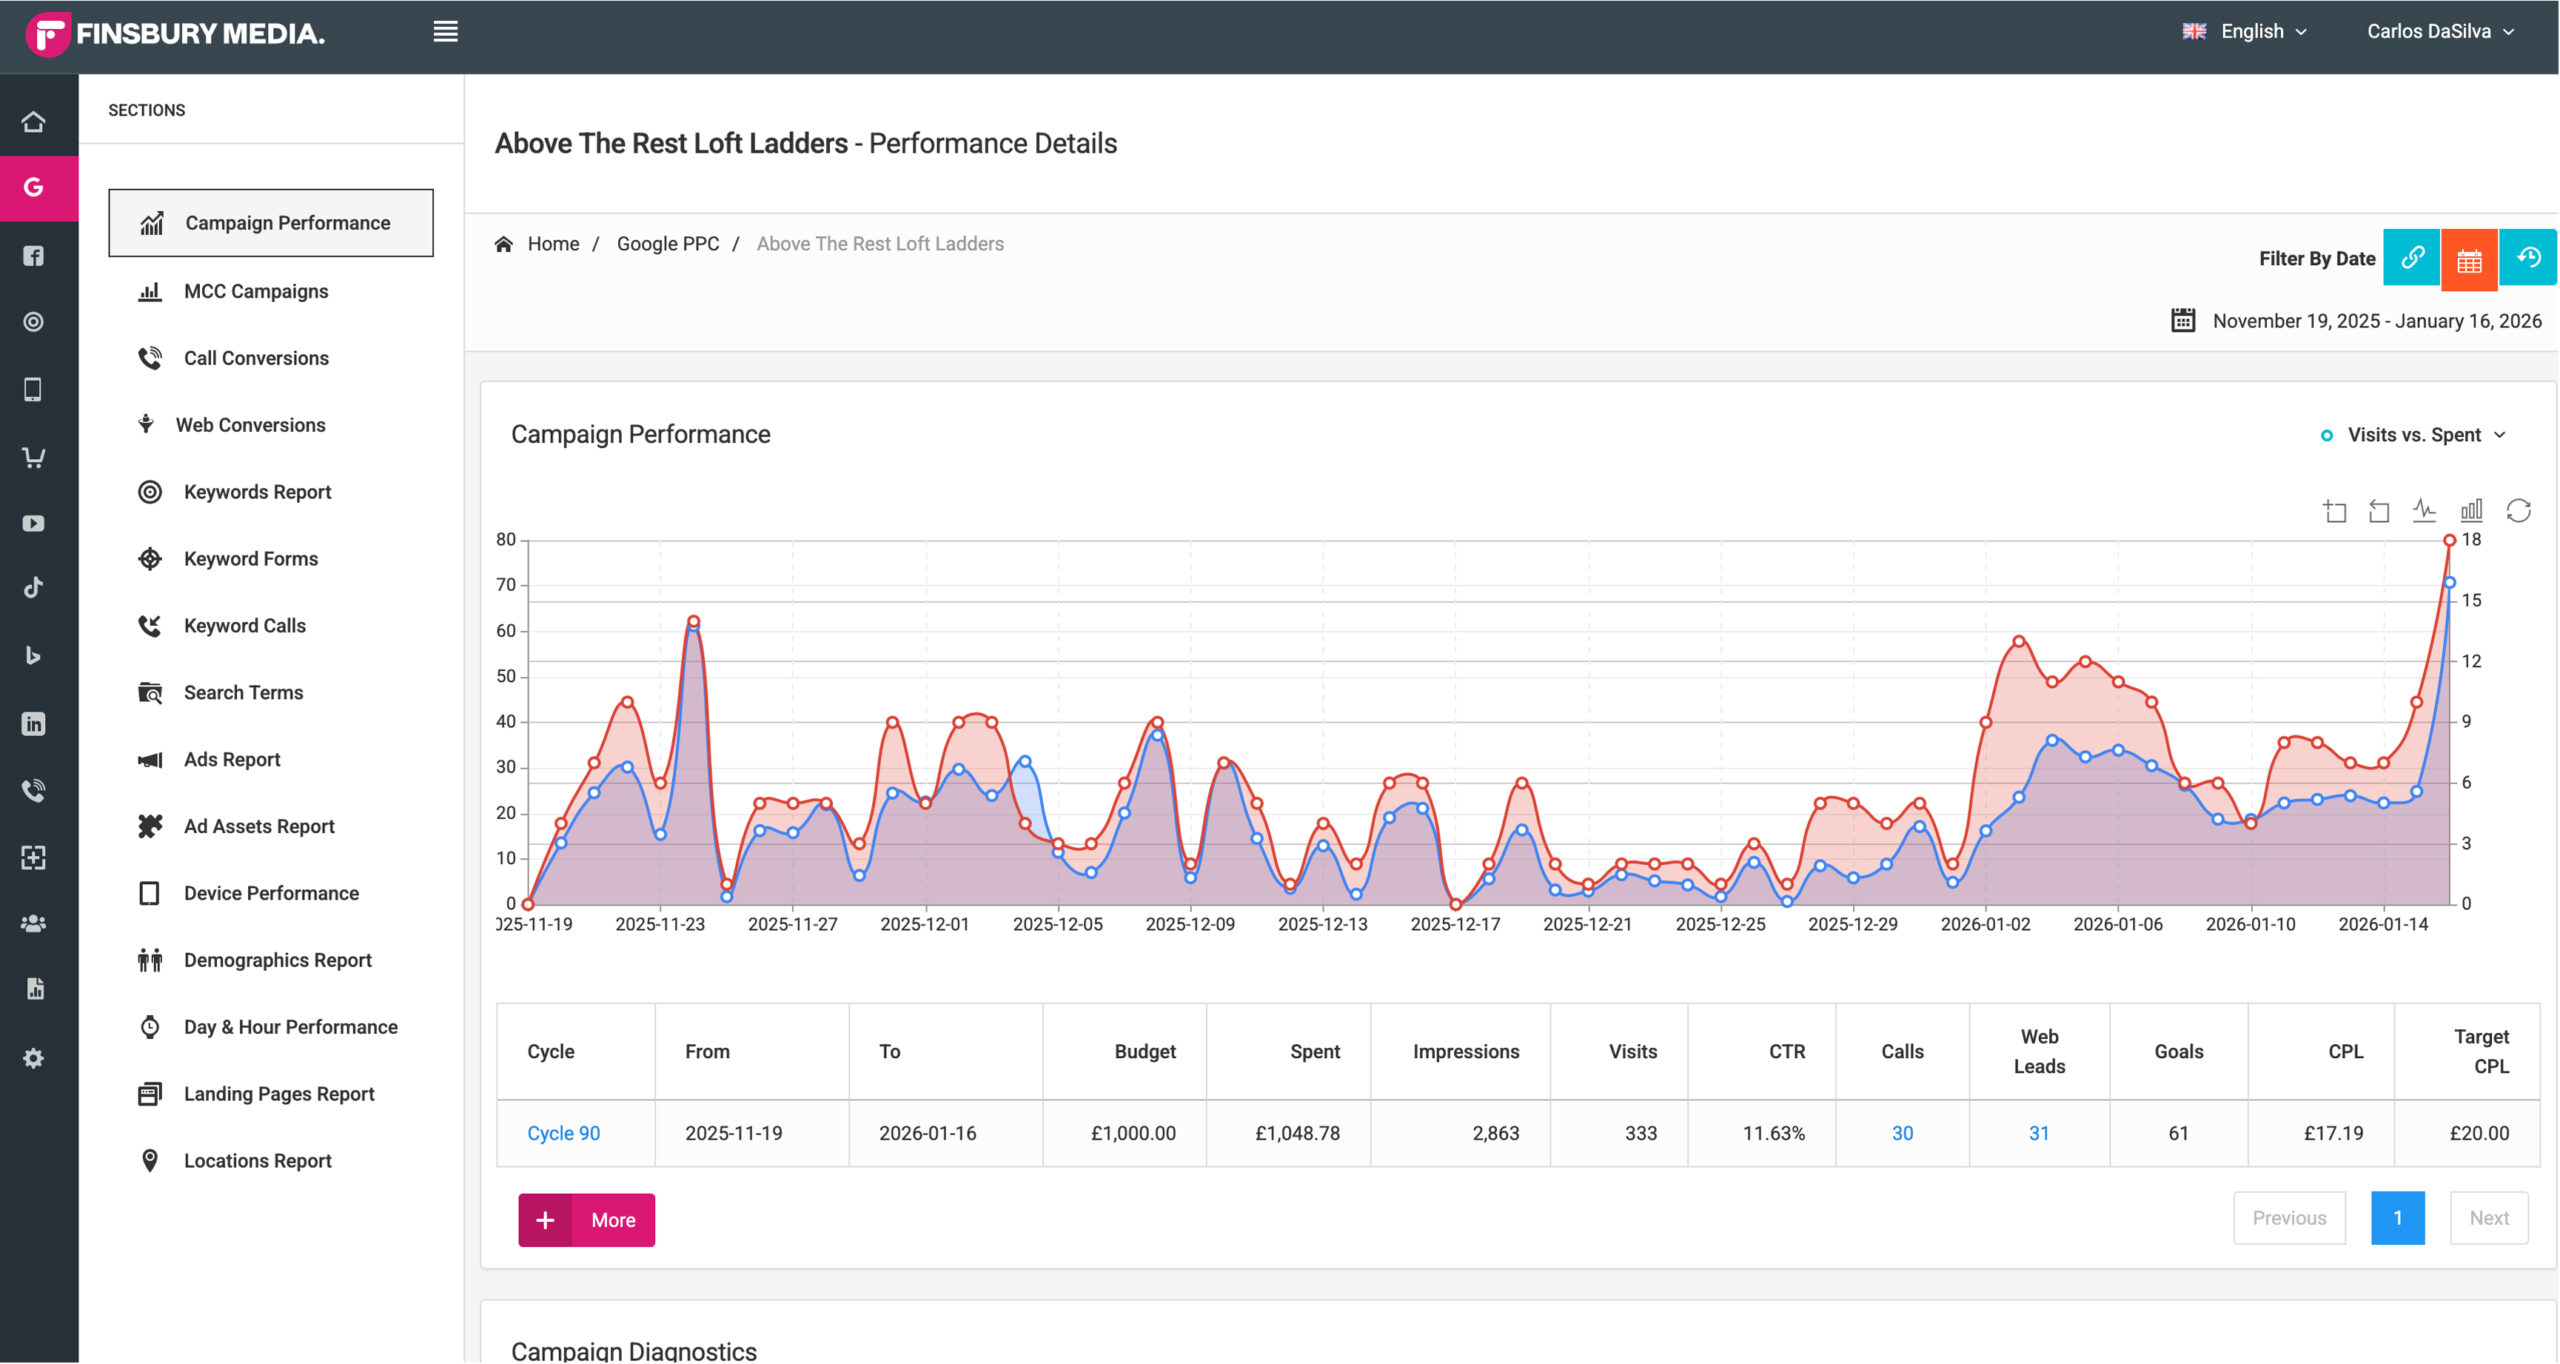Open the Google section in left rail

coord(34,187)
